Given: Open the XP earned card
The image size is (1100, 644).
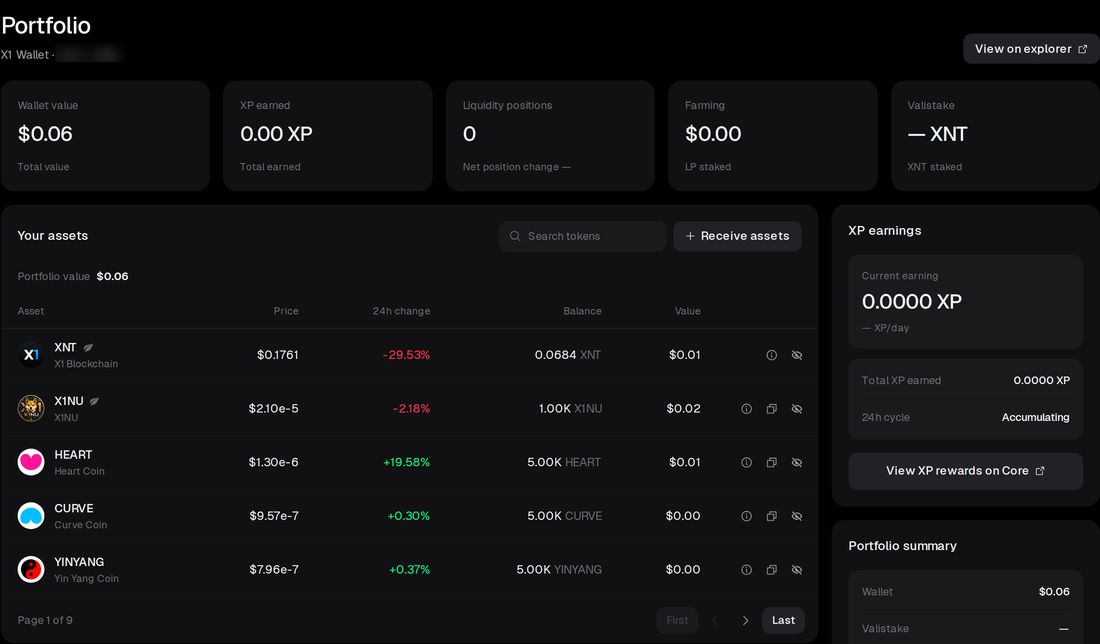Looking at the screenshot, I should coord(328,135).
